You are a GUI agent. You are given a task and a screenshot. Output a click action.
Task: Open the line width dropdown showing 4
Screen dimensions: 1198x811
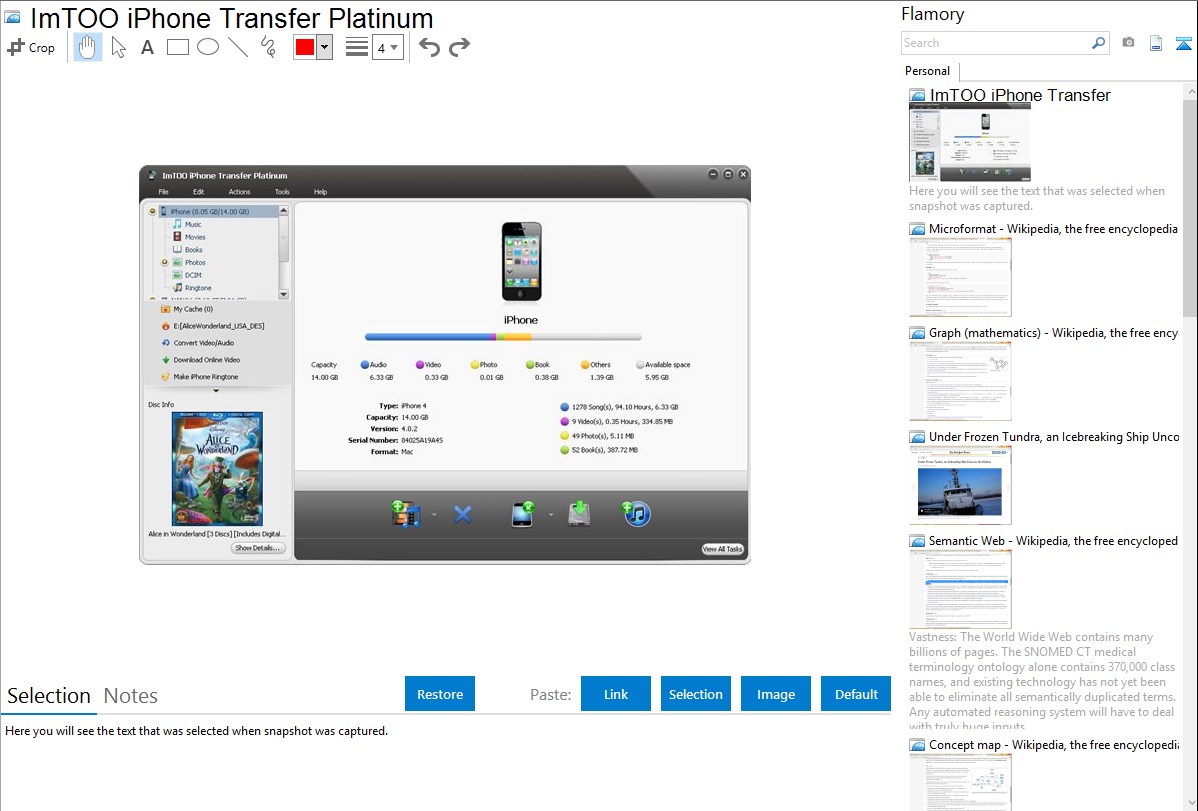point(388,47)
